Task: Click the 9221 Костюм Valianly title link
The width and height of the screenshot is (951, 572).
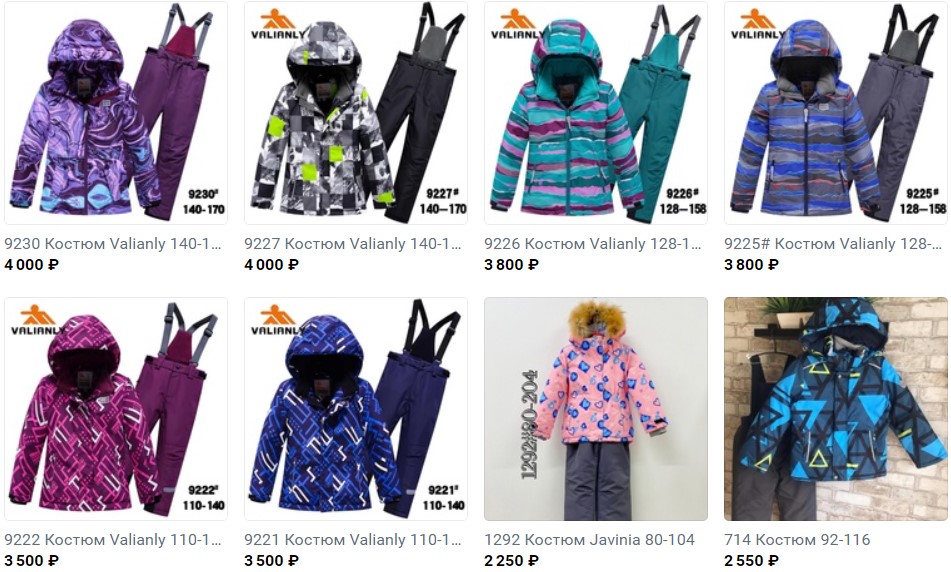Action: (x=353, y=540)
